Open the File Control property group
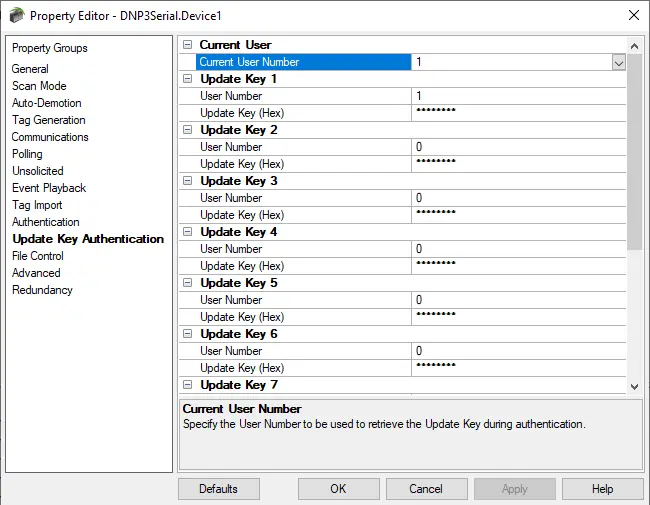Screen dimensions: 650x505 tap(38, 256)
